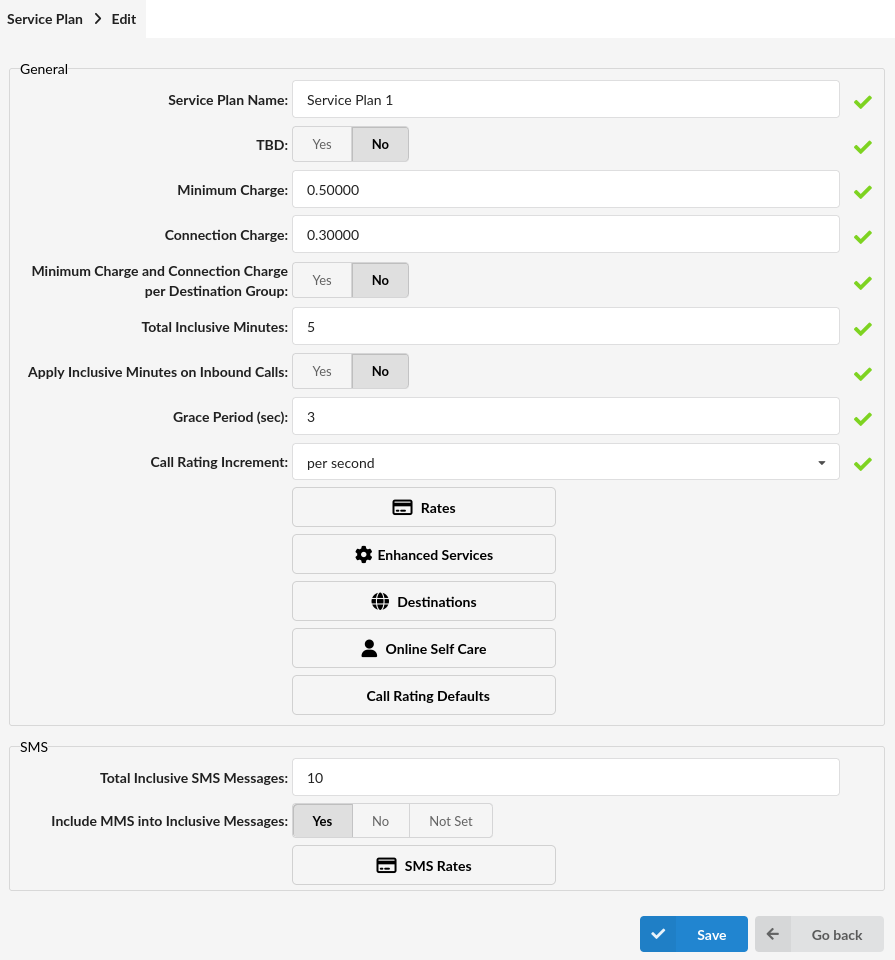Choose No for charge per Destination Group
The height and width of the screenshot is (960, 895).
coord(380,280)
